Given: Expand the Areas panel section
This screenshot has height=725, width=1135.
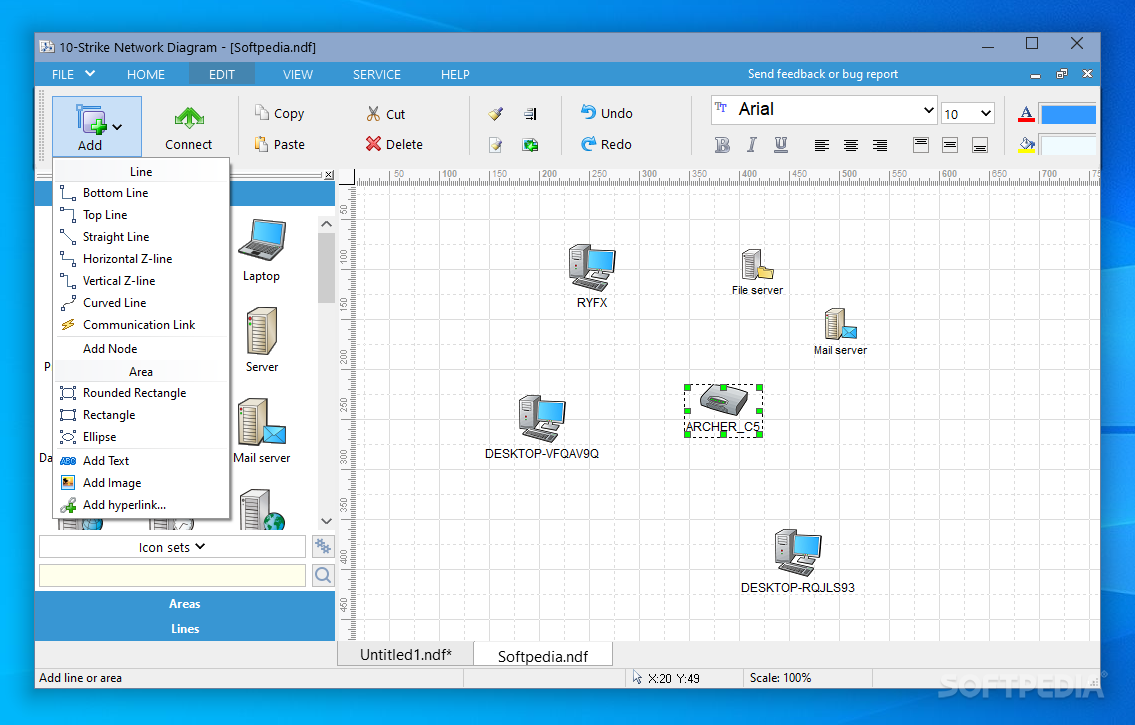Looking at the screenshot, I should point(185,603).
